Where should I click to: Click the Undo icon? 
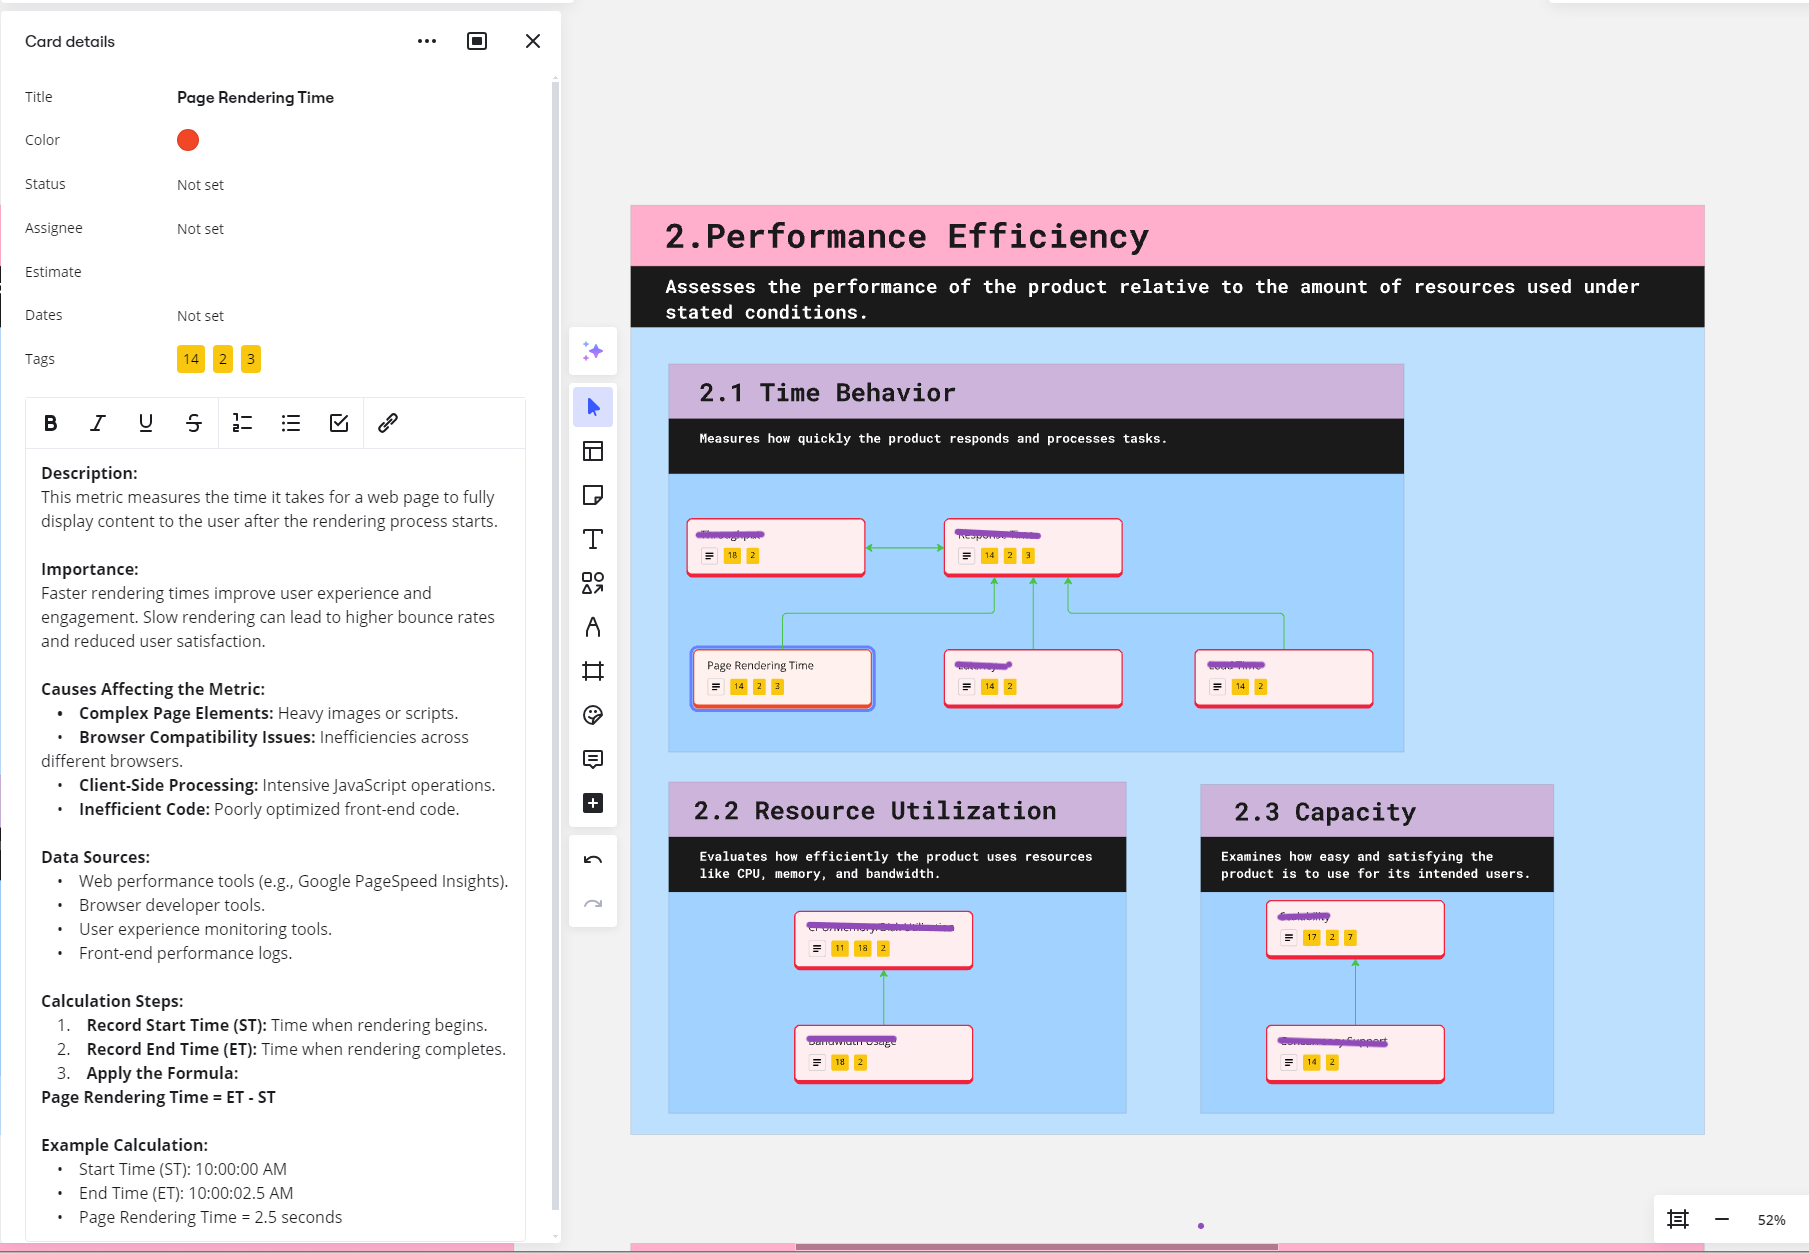[593, 858]
